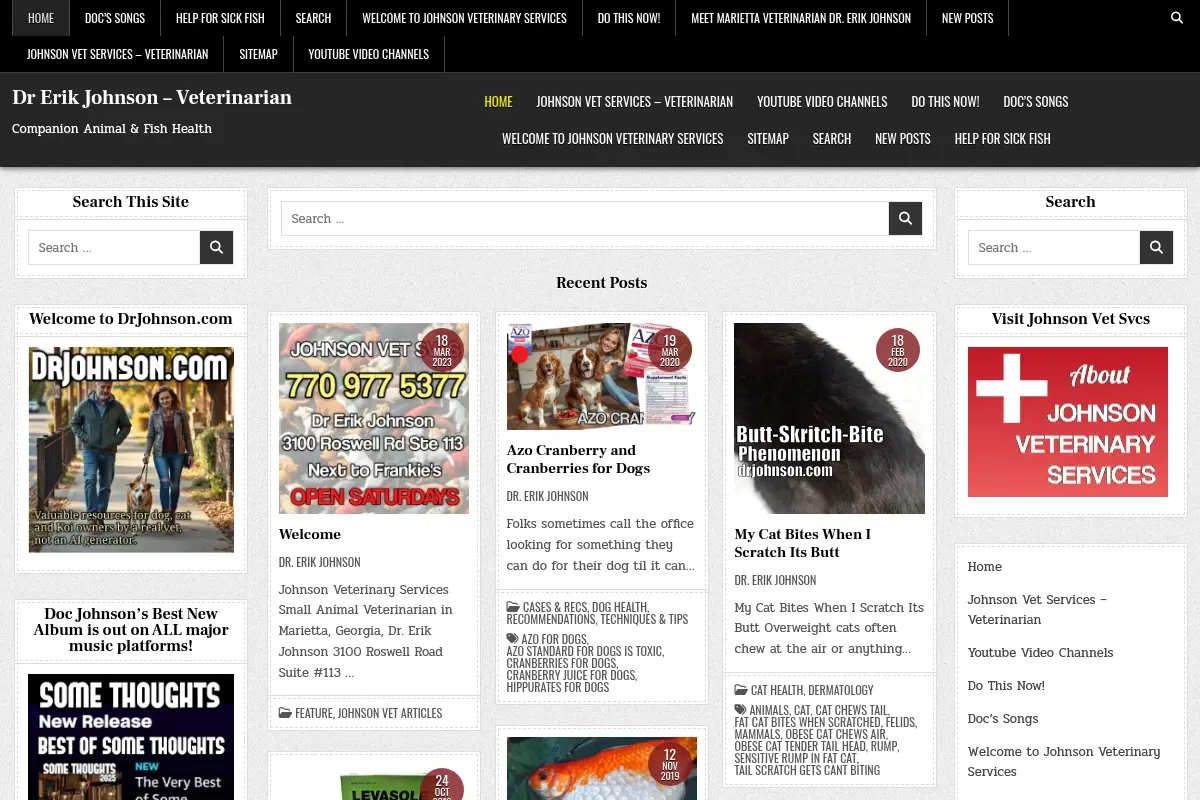Click the folder icon beside Cat Health category
Screen dimensions: 1200x800
tap(741, 690)
